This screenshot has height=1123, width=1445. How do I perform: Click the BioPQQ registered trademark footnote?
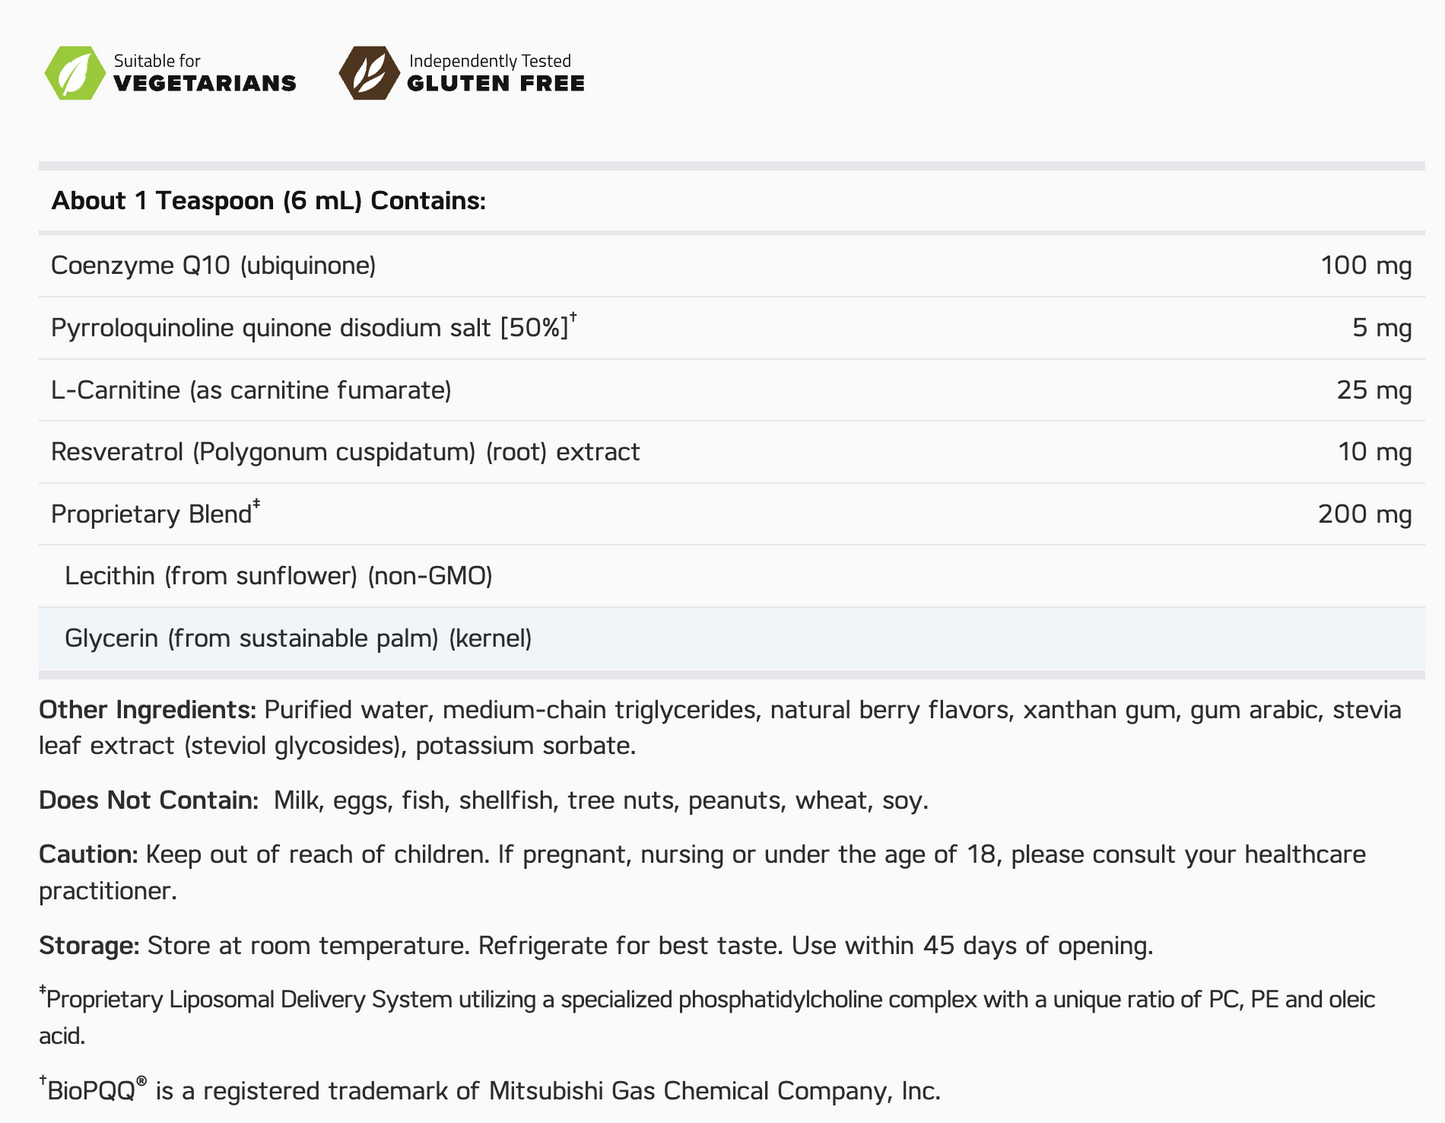point(490,1090)
